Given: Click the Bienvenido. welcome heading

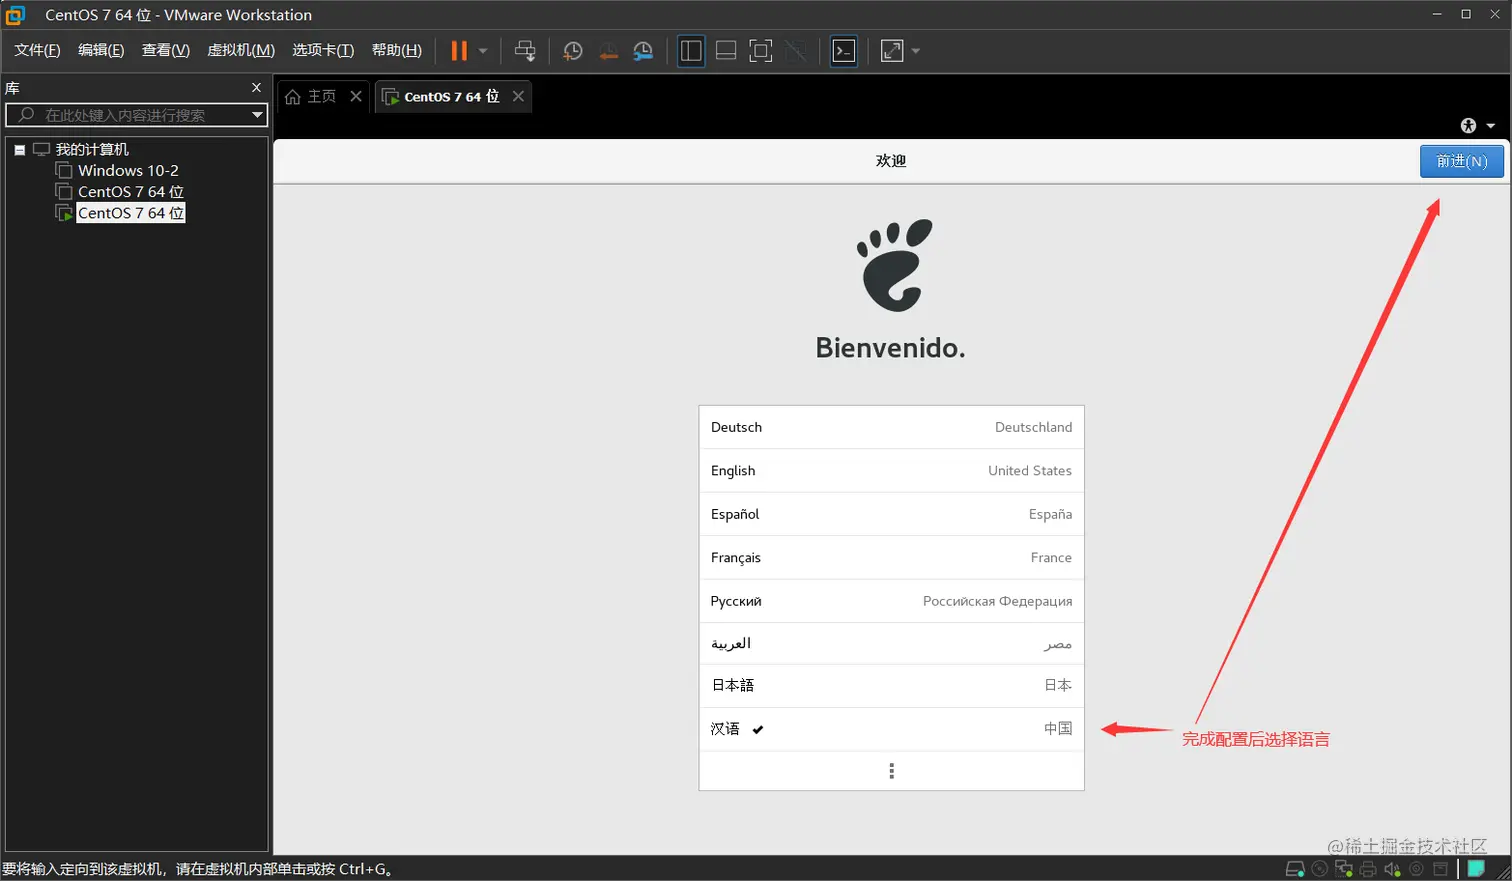Looking at the screenshot, I should [x=891, y=347].
